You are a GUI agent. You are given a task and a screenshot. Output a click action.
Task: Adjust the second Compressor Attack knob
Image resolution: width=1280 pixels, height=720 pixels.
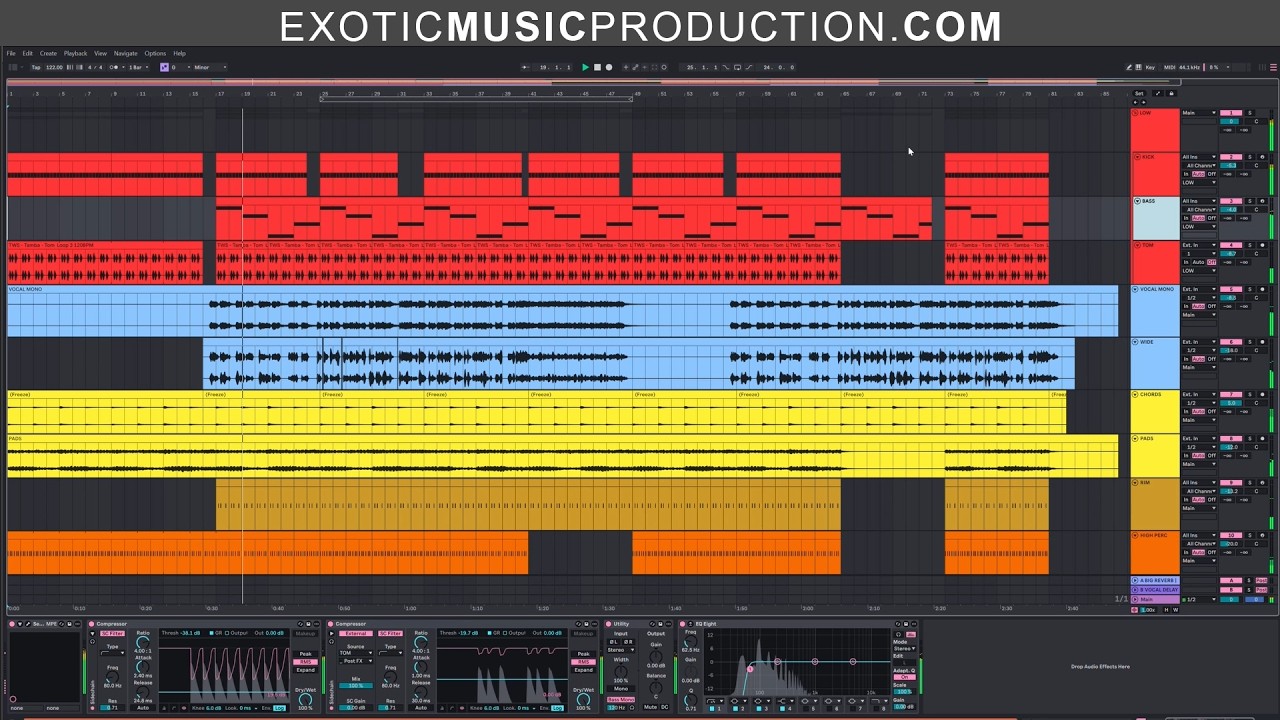421,666
